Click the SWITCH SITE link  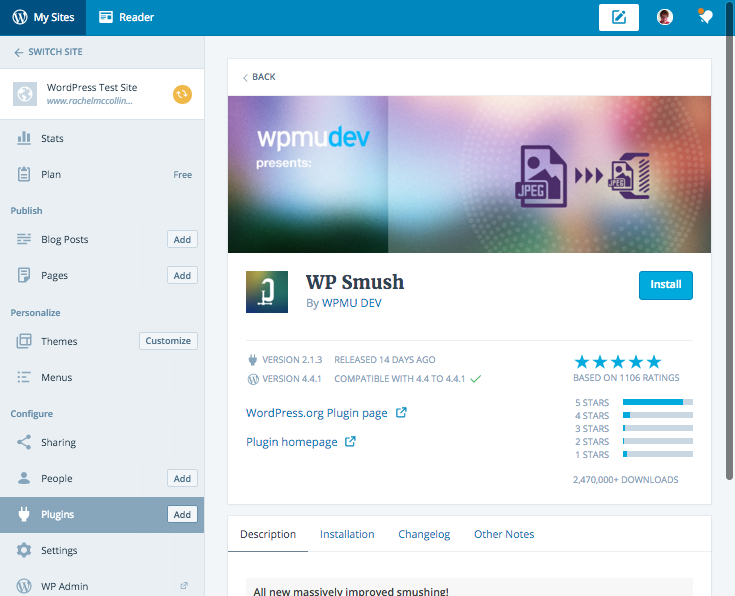pos(55,52)
